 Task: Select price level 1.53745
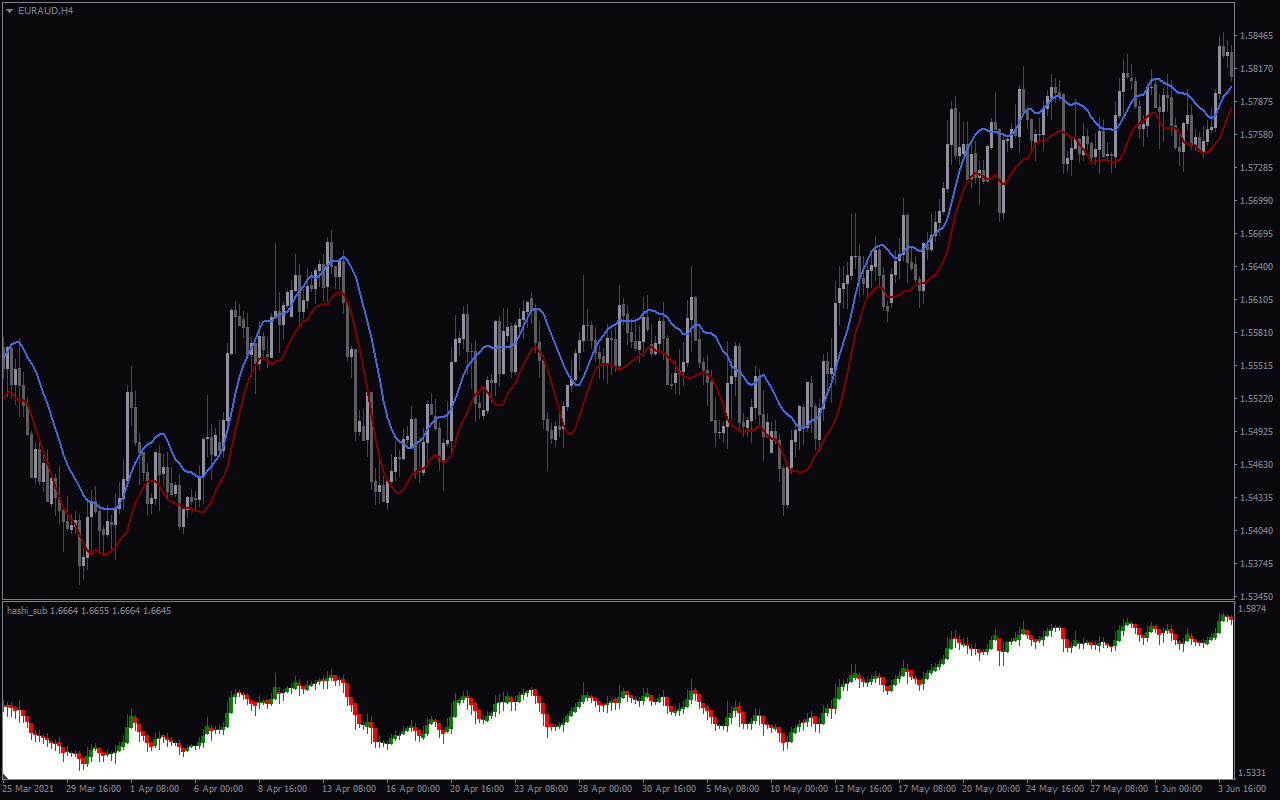(1255, 564)
